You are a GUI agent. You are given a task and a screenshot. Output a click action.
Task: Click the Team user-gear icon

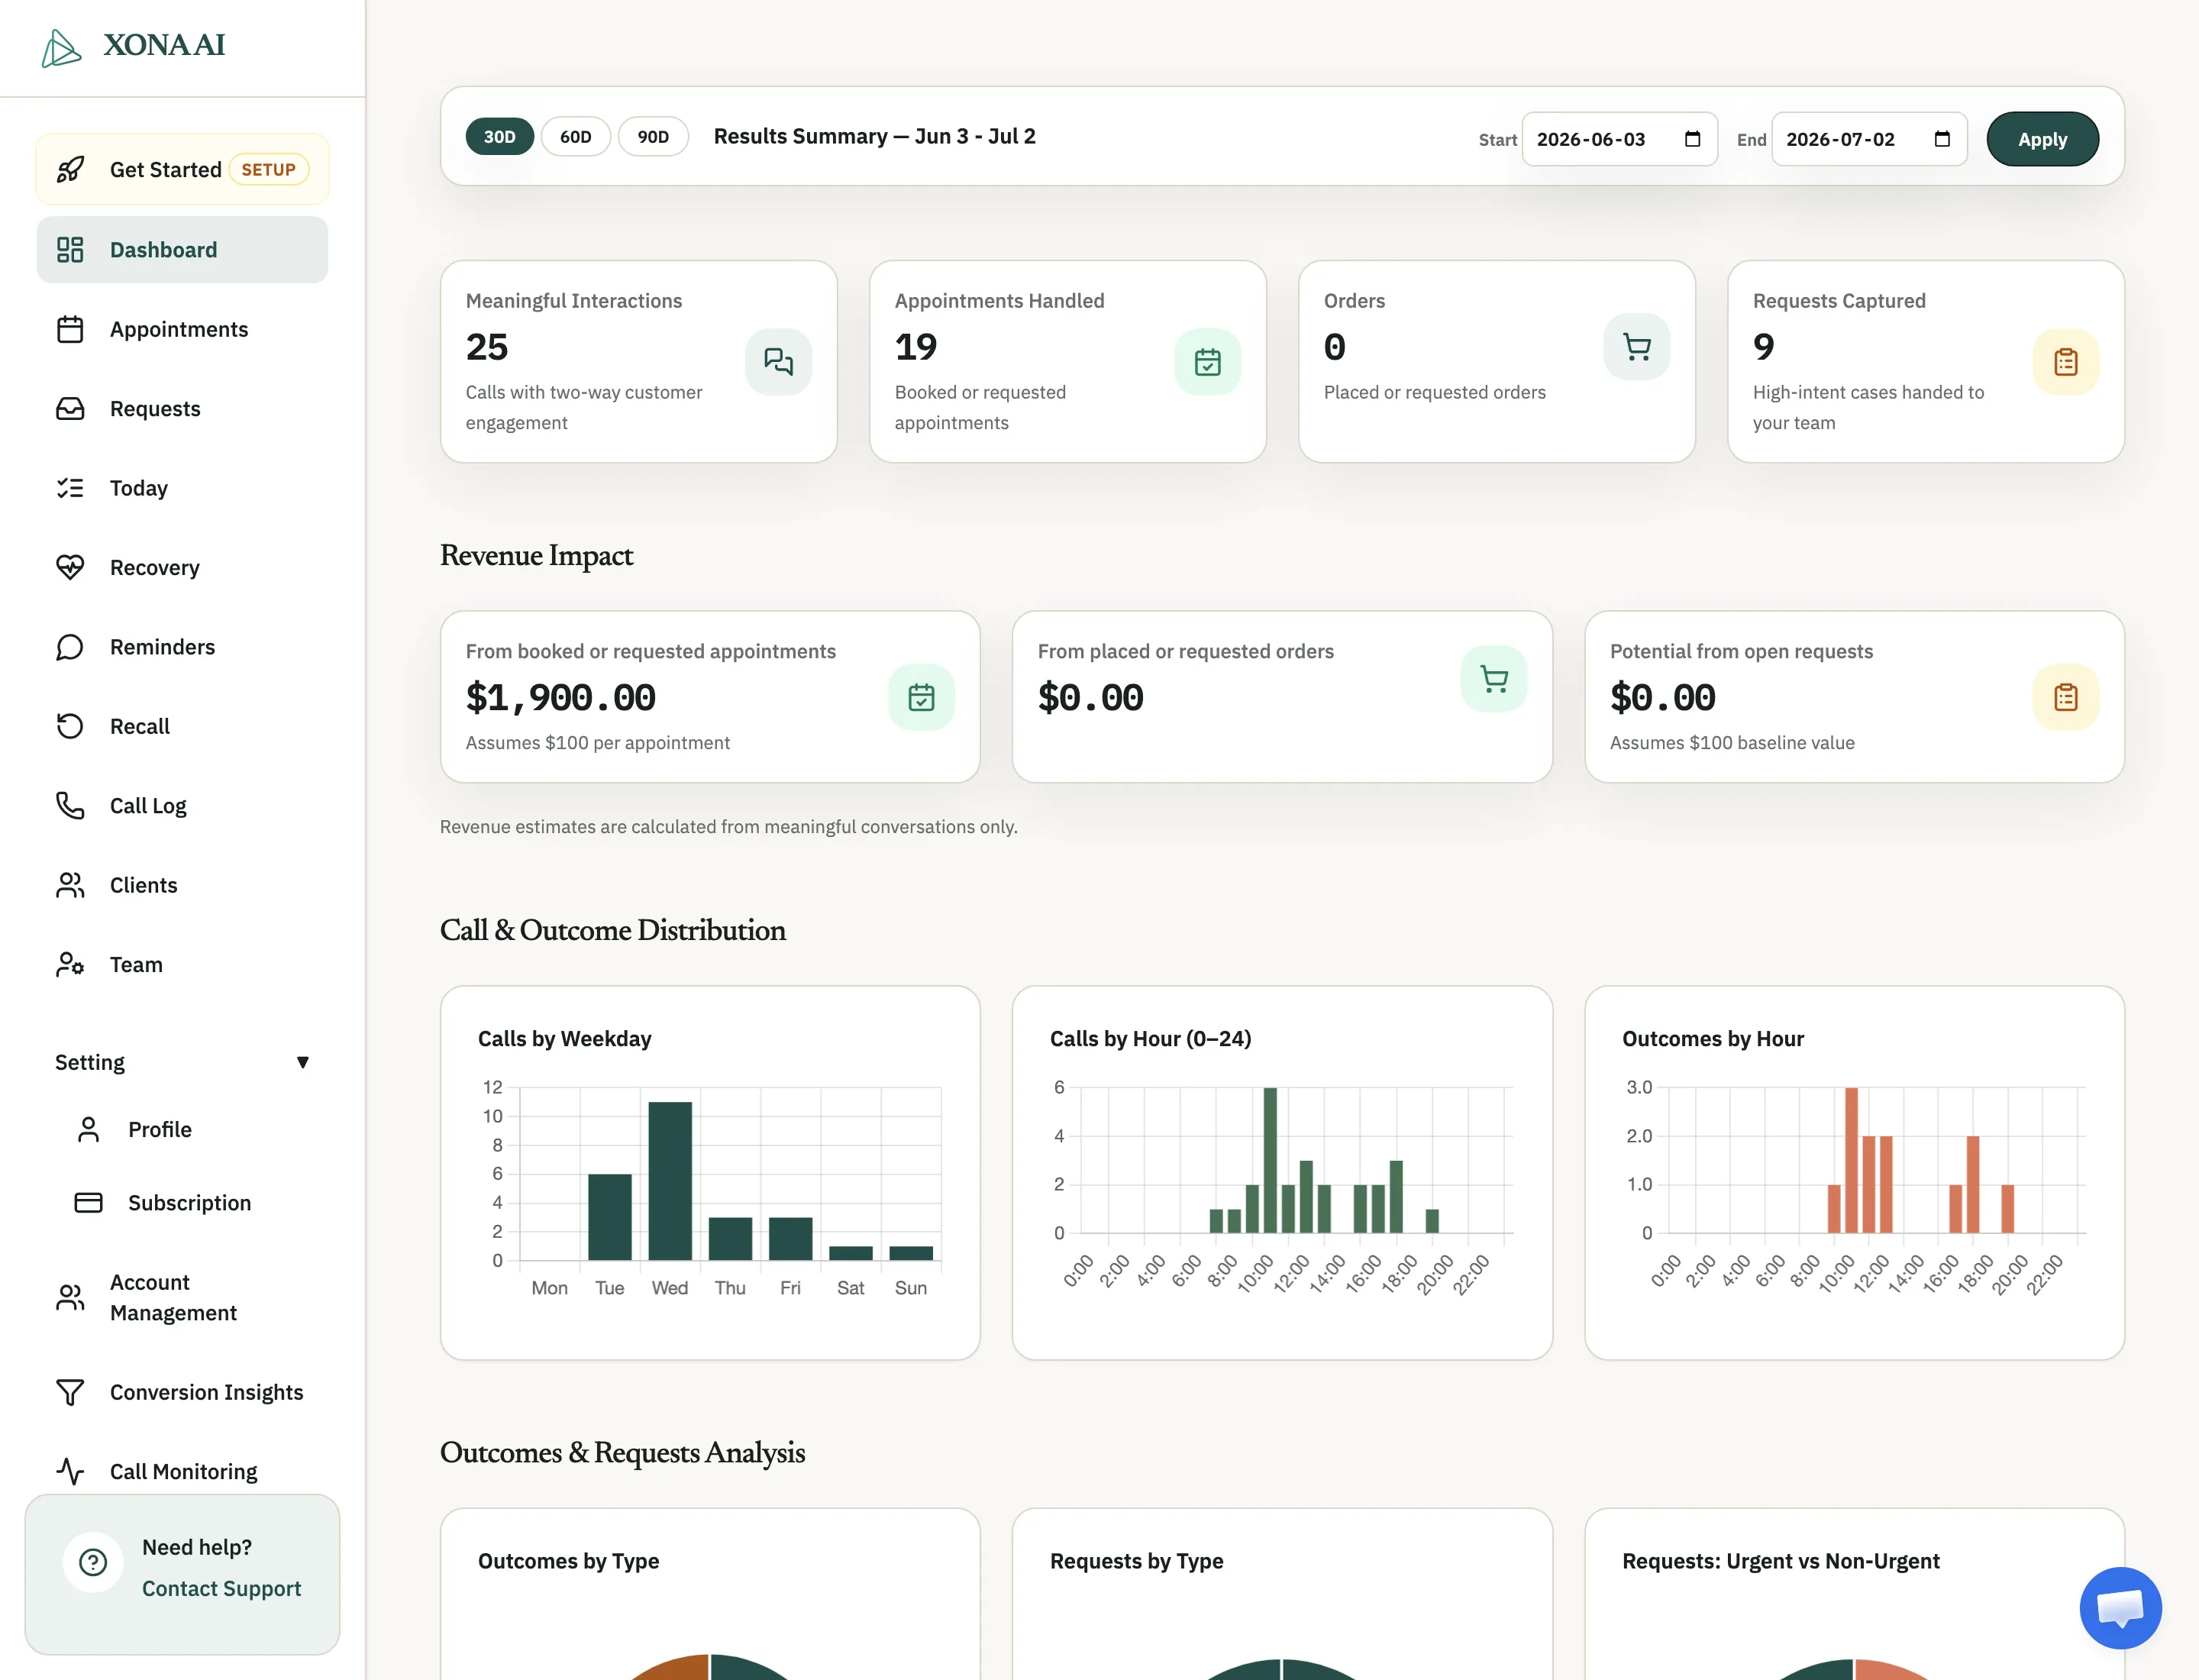coord(70,964)
